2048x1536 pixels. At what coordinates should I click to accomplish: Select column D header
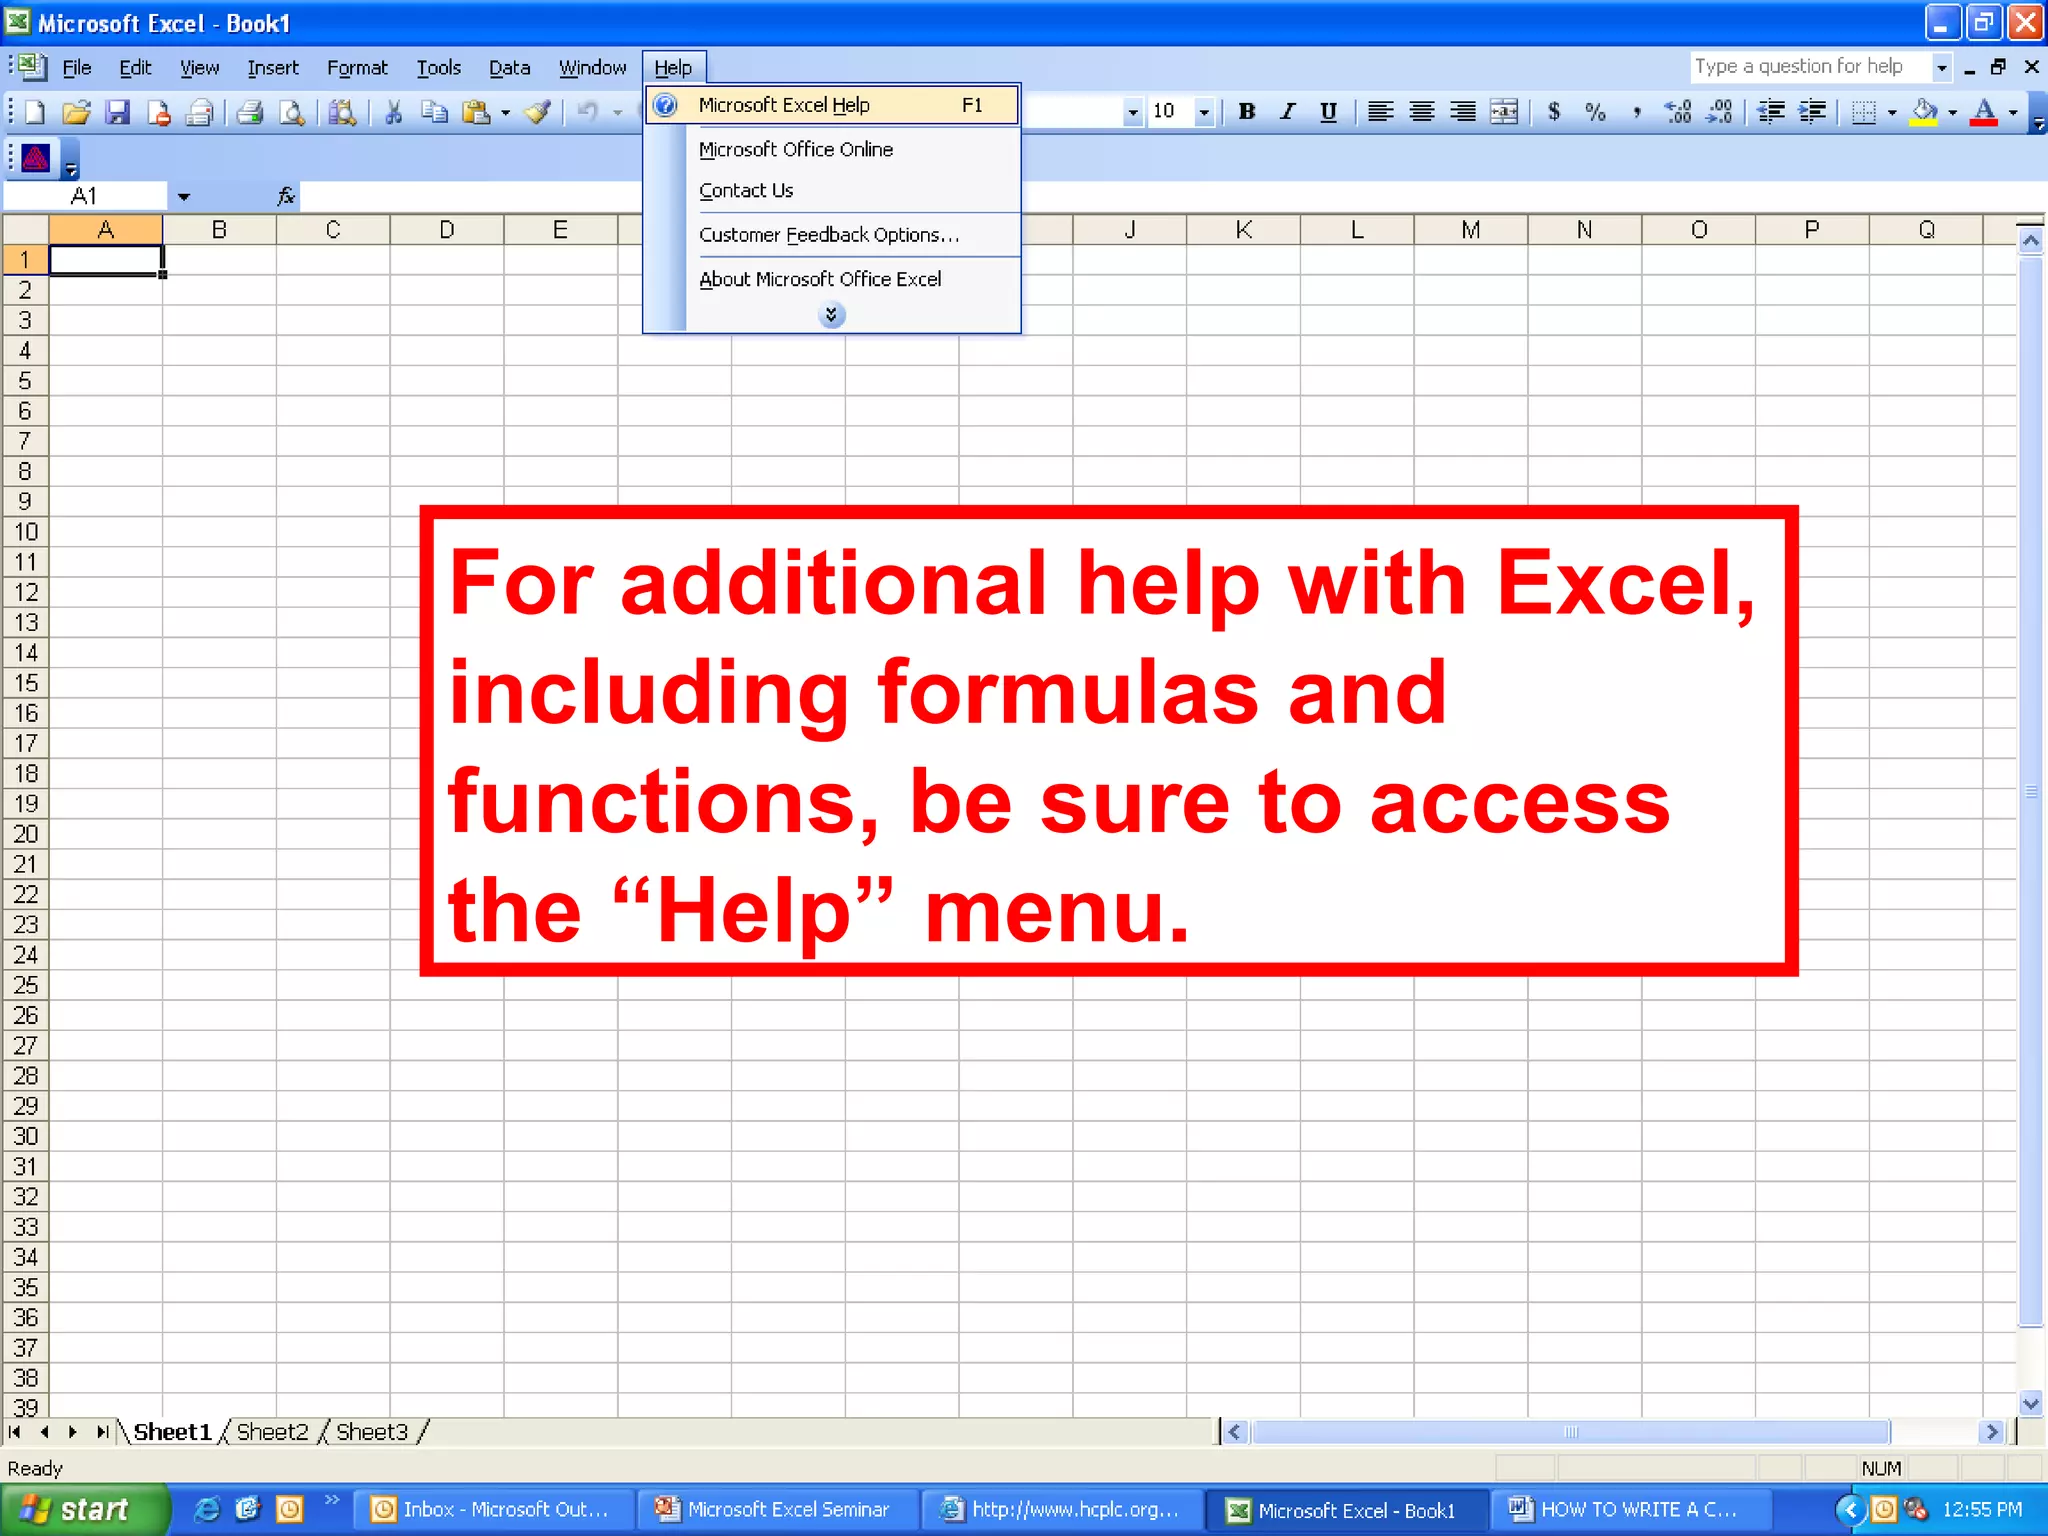click(447, 230)
